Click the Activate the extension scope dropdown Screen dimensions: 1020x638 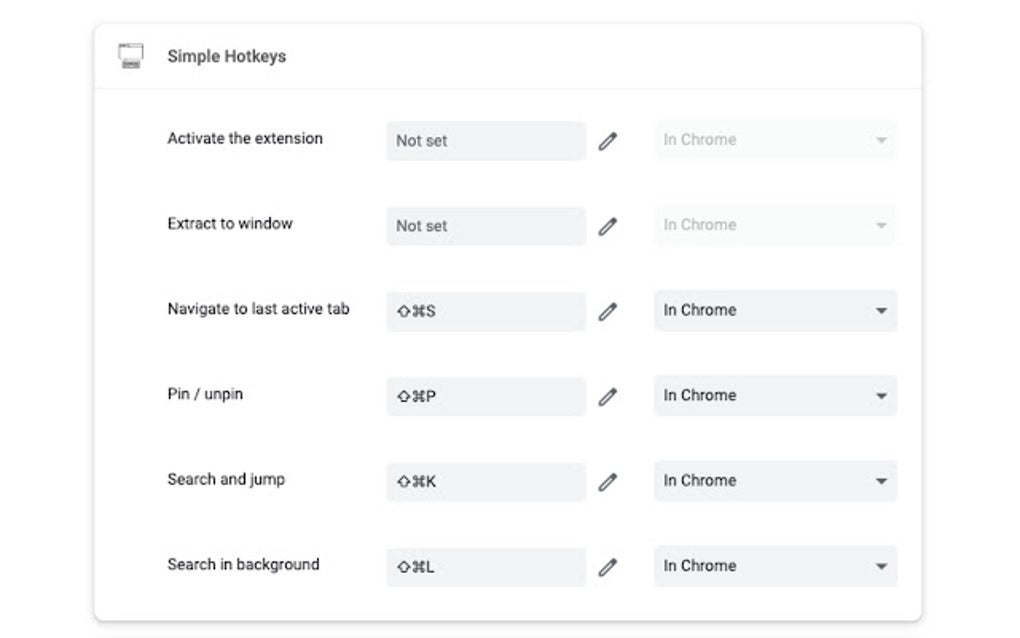click(775, 140)
